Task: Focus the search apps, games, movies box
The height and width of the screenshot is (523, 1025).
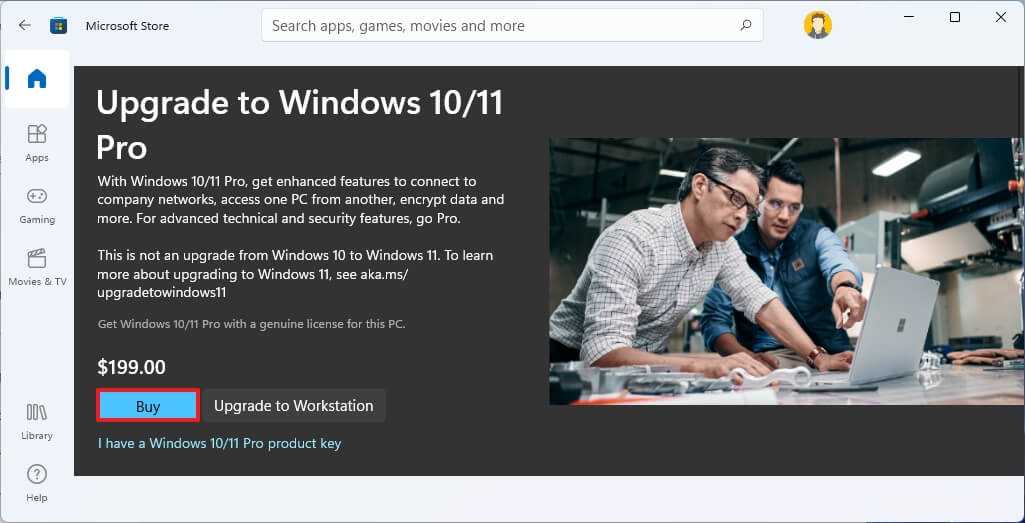Action: point(500,25)
